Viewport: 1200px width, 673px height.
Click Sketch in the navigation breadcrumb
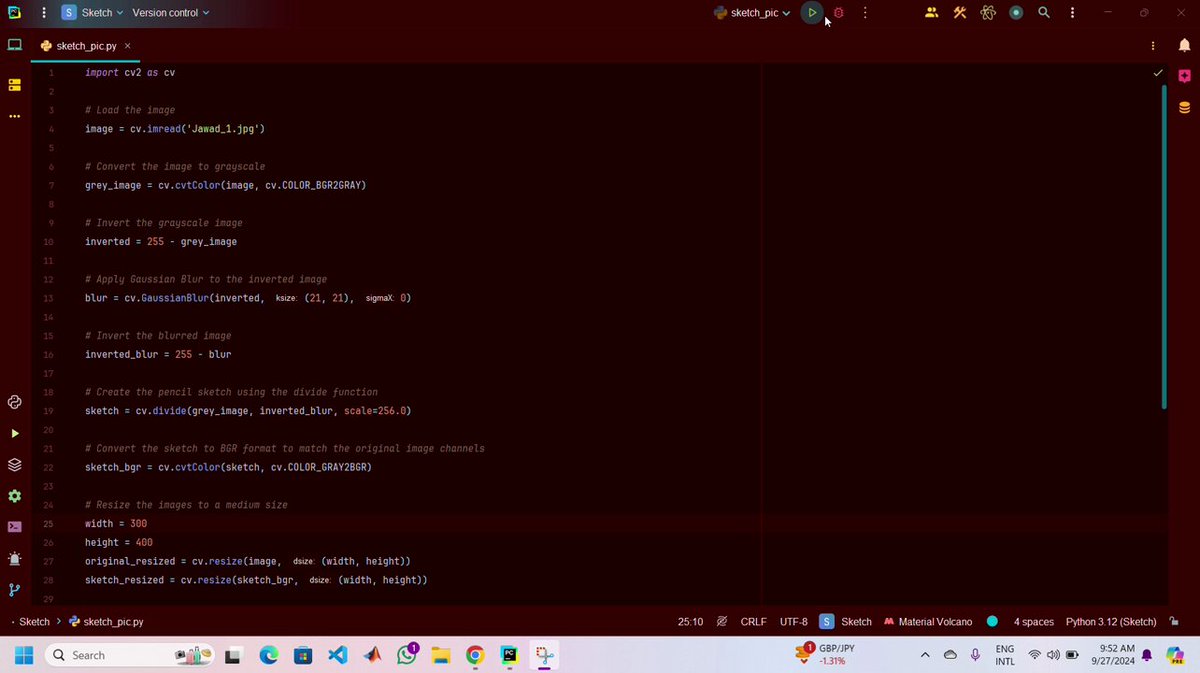(34, 621)
